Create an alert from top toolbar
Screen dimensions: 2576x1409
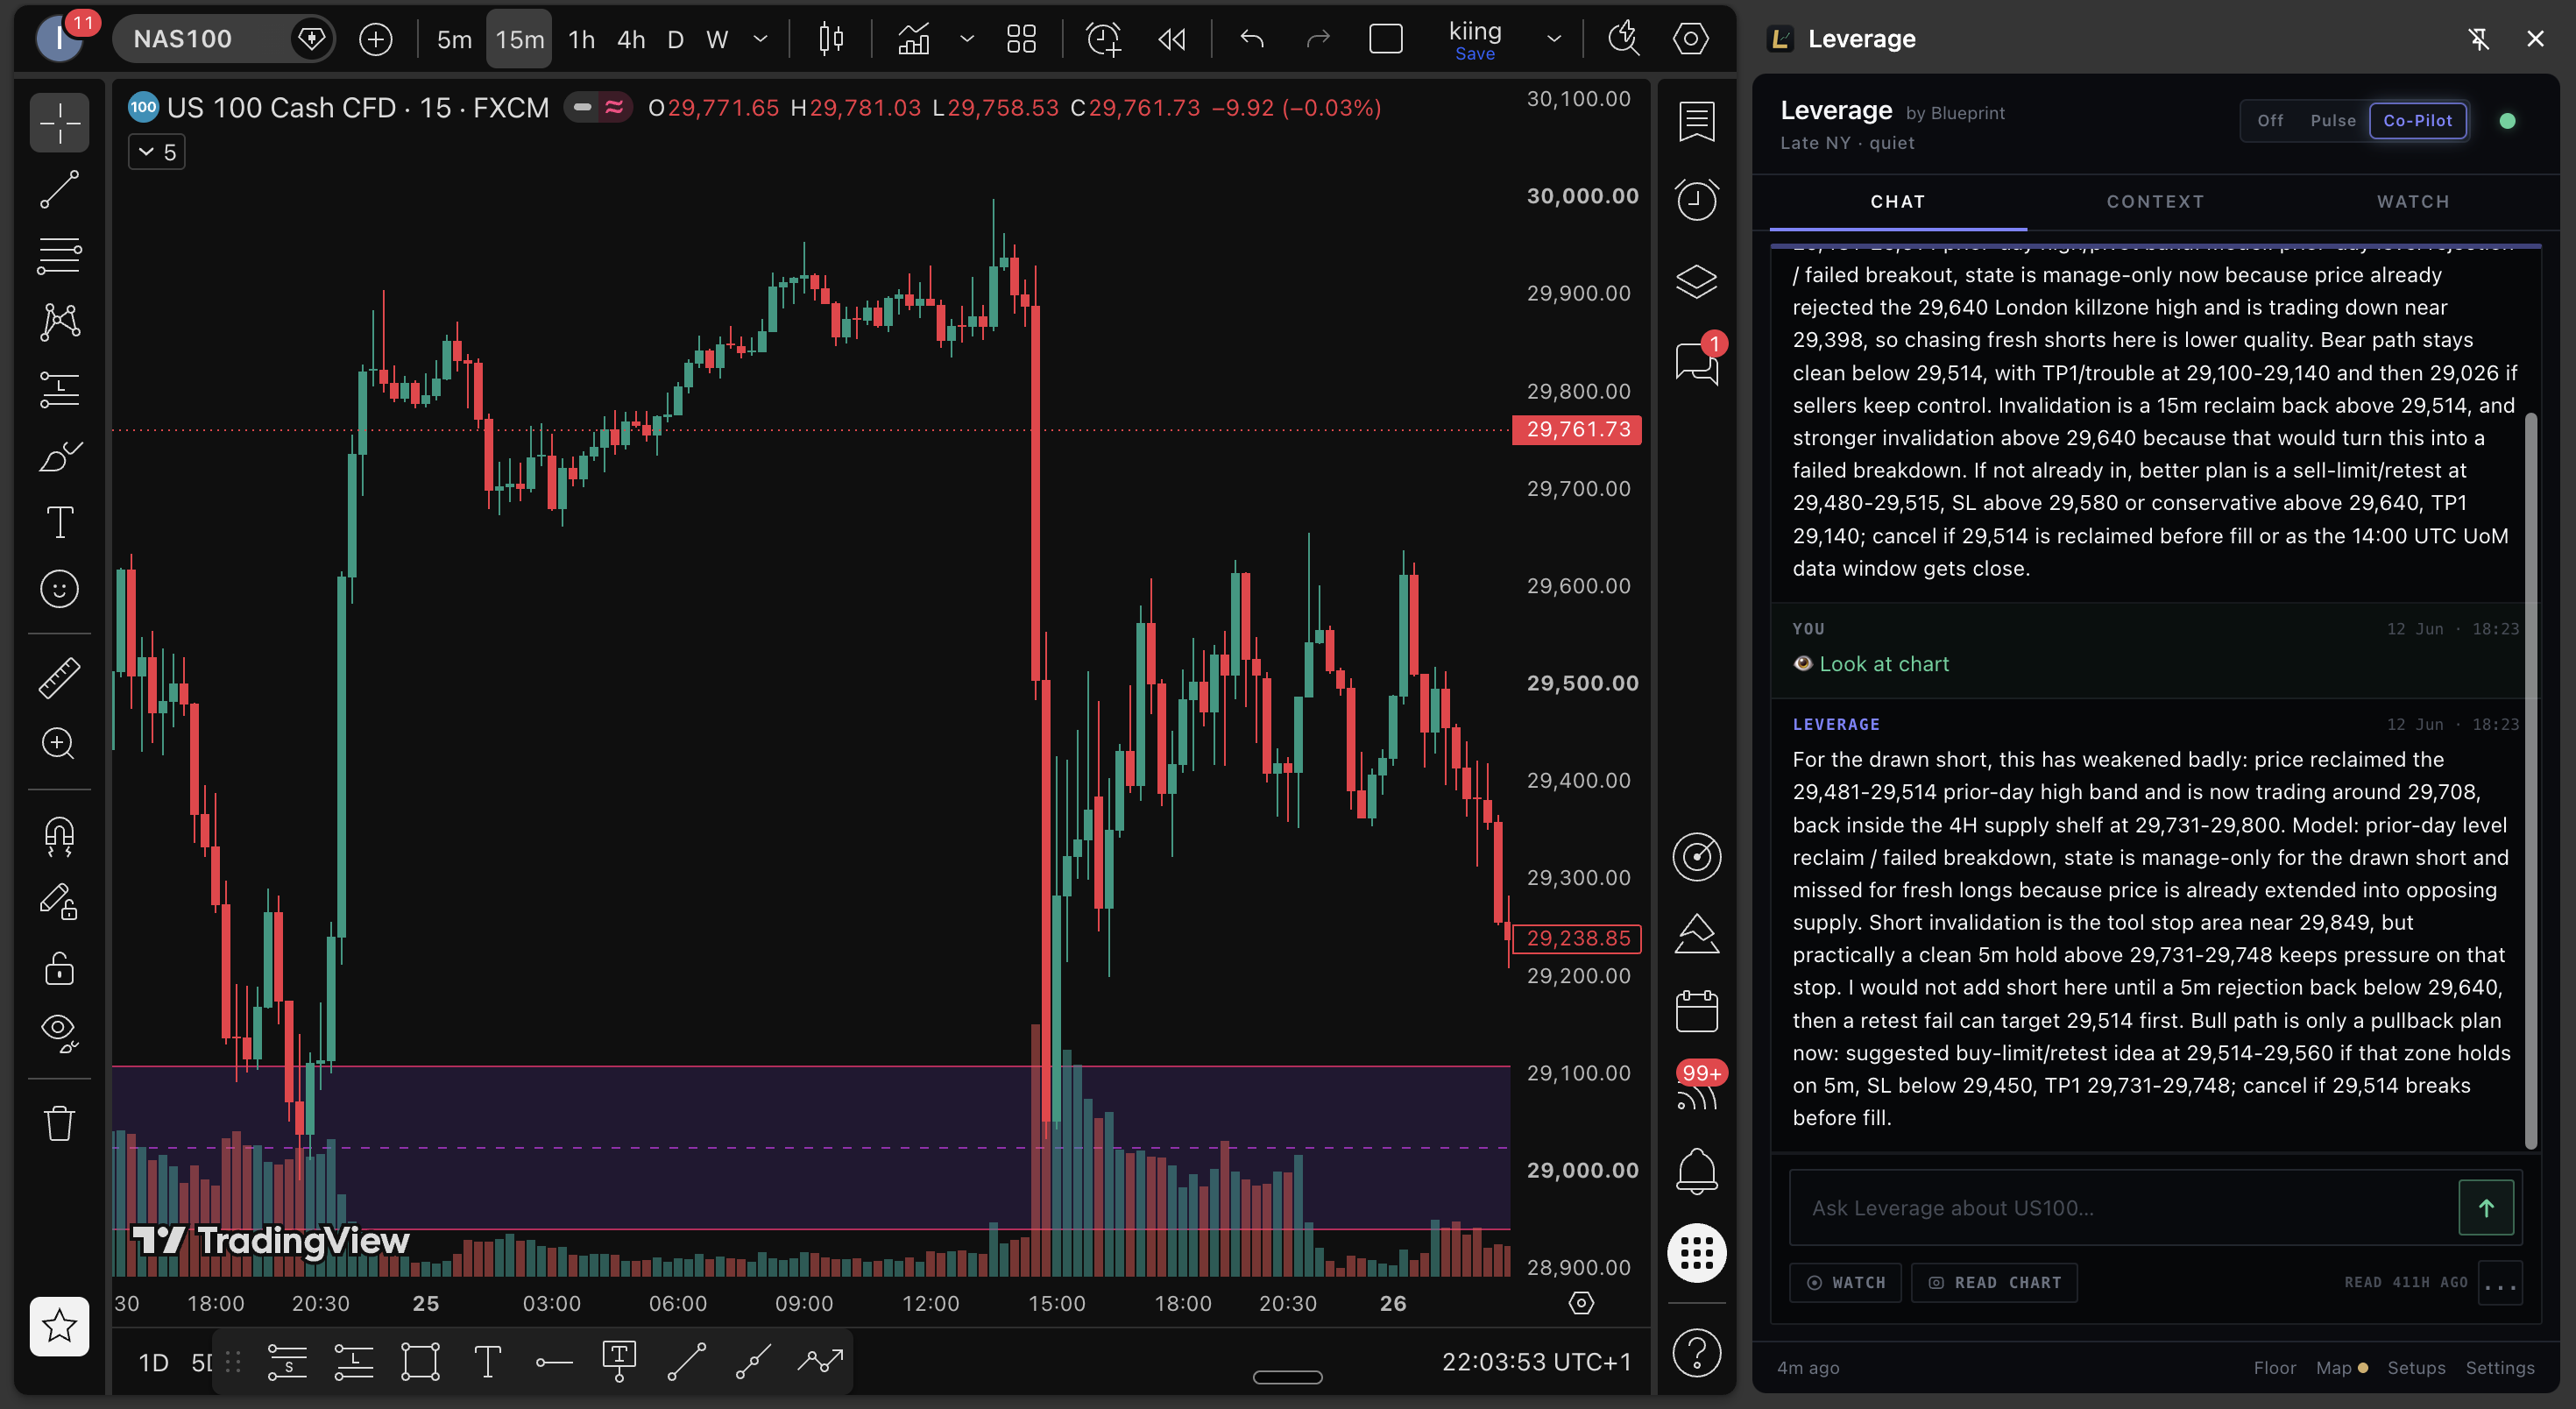coord(1103,40)
